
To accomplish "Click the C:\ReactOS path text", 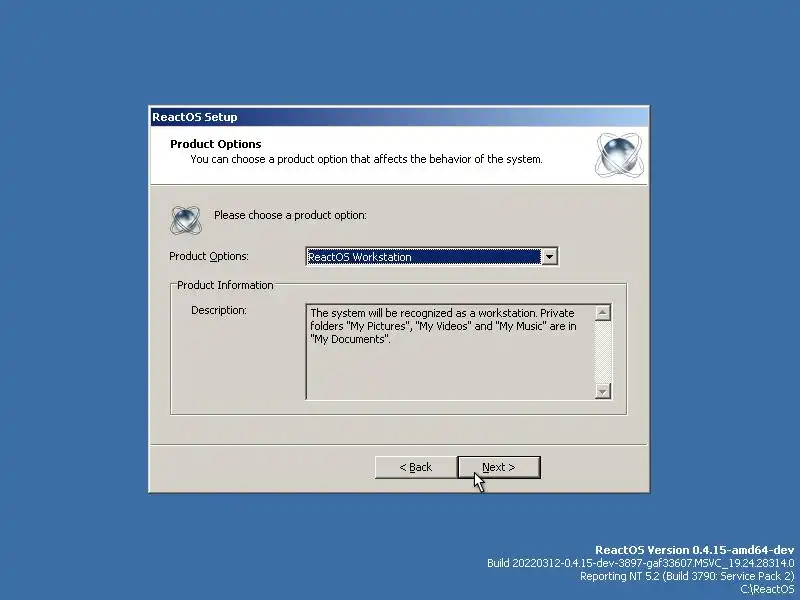I will pyautogui.click(x=767, y=589).
